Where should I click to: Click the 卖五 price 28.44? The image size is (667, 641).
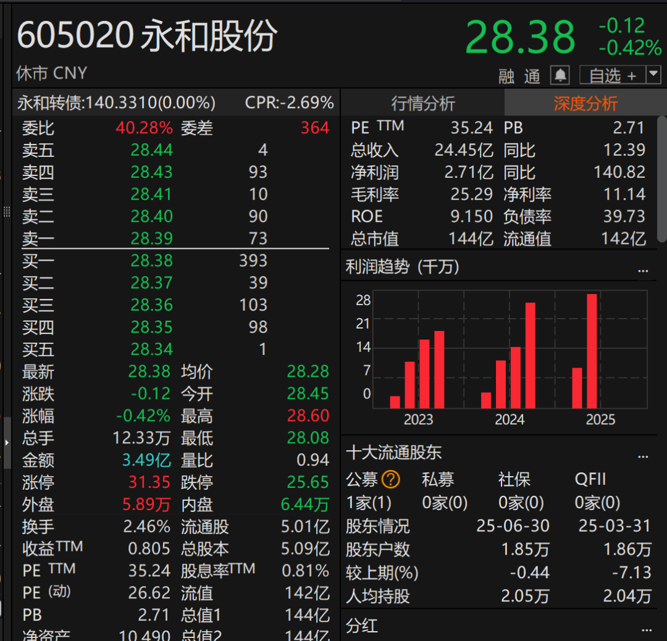[x=151, y=150]
